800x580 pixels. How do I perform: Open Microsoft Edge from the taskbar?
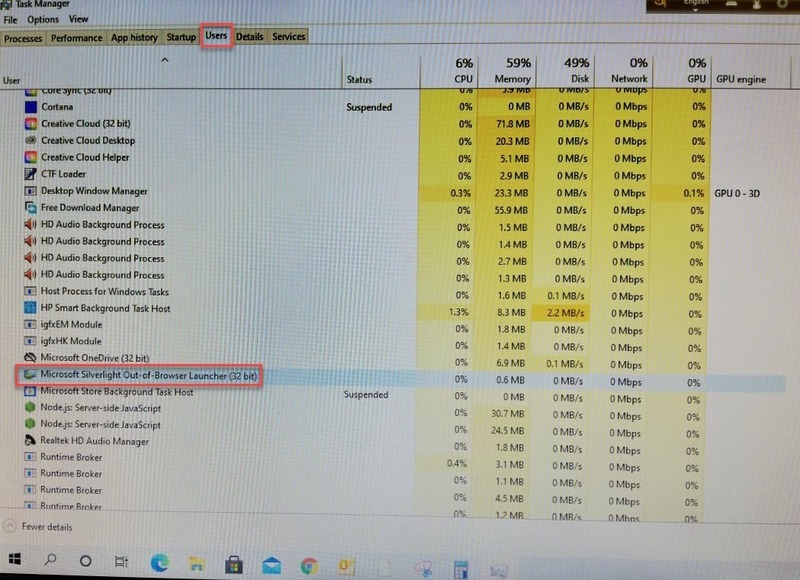pyautogui.click(x=158, y=564)
